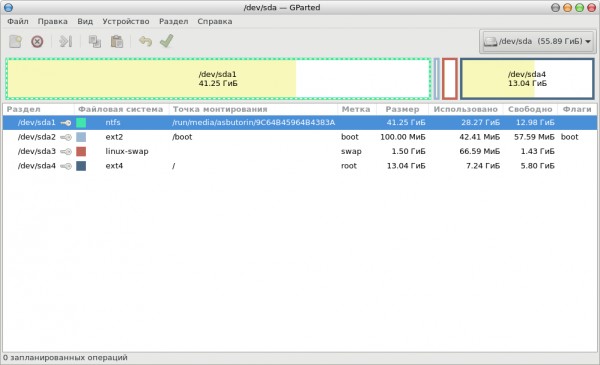Open the Раздел menu
Viewport: 600px width, 365px height.
pos(174,21)
